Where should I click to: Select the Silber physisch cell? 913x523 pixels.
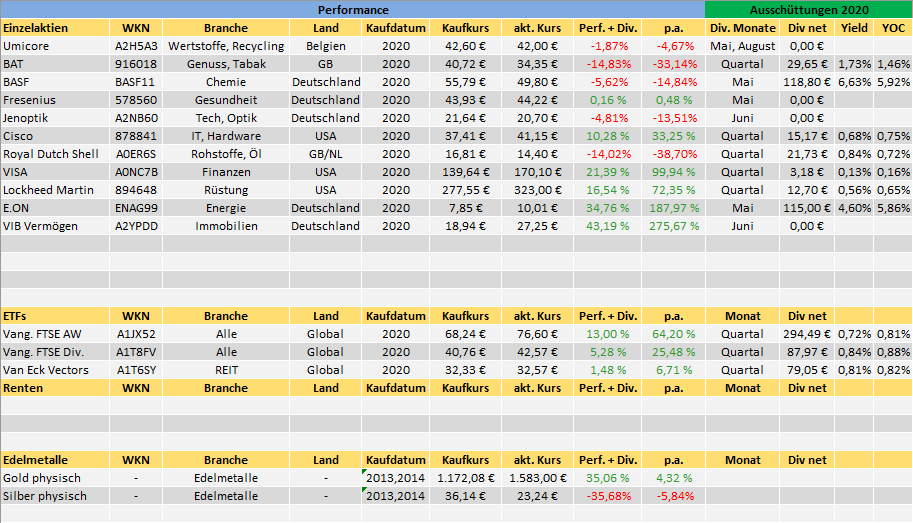pos(55,496)
